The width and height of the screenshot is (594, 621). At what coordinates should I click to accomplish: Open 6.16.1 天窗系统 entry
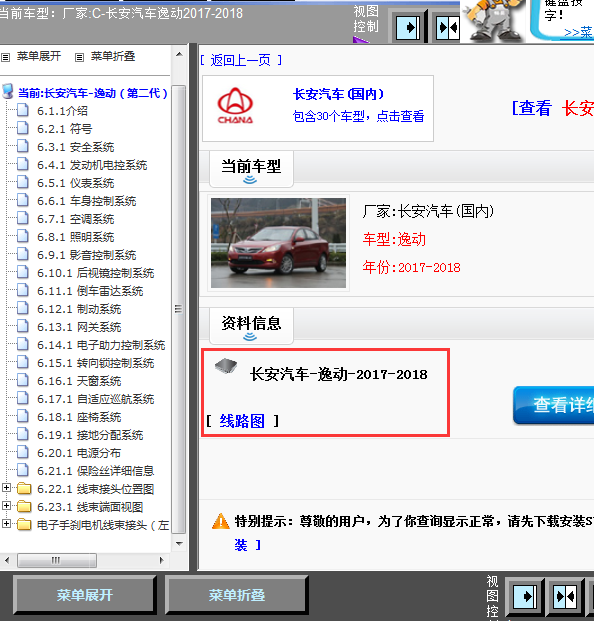[x=79, y=381]
